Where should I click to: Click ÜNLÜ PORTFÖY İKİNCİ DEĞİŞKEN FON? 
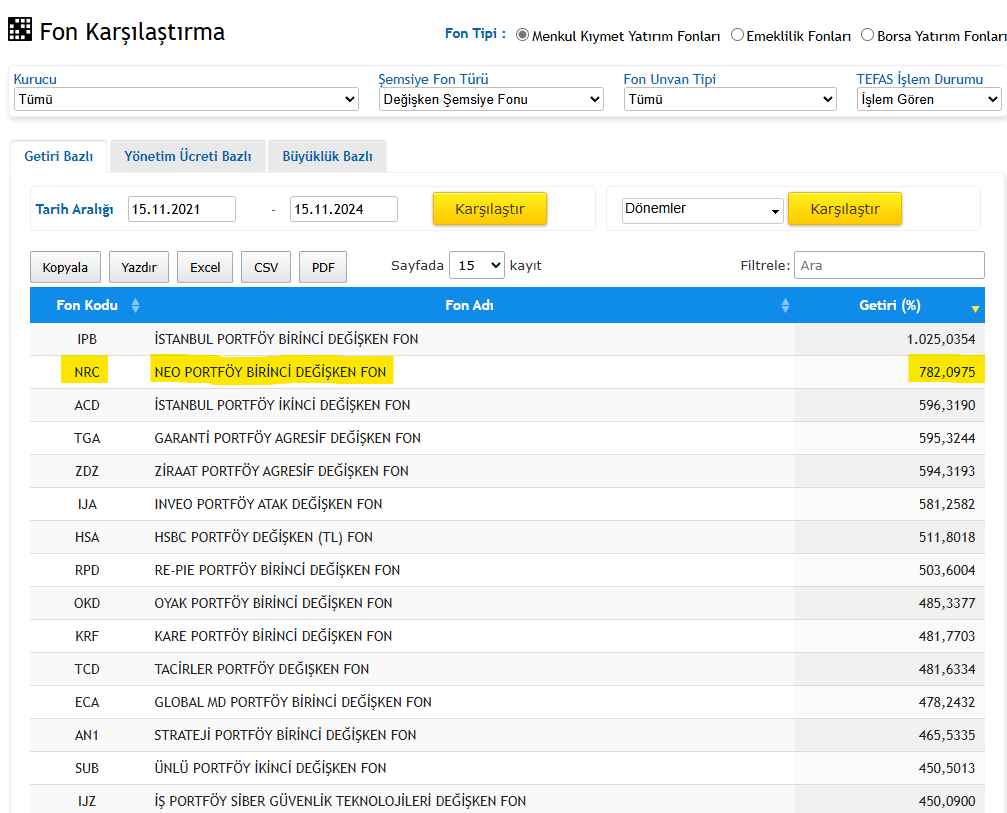pyautogui.click(x=270, y=768)
